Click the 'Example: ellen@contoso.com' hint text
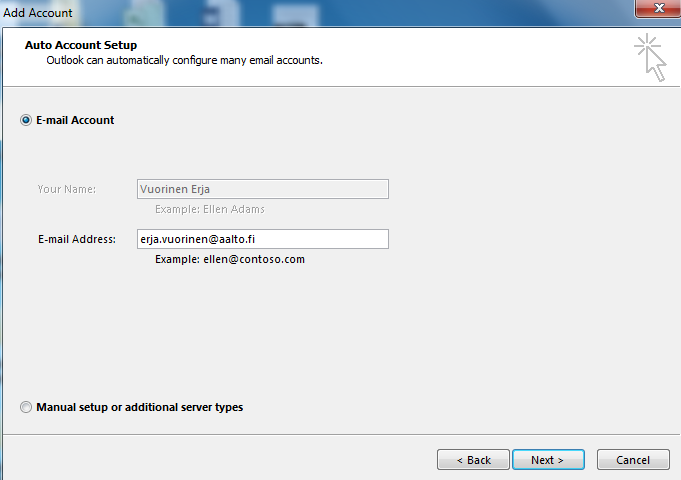Viewport: 681px width, 480px height. pos(229,259)
